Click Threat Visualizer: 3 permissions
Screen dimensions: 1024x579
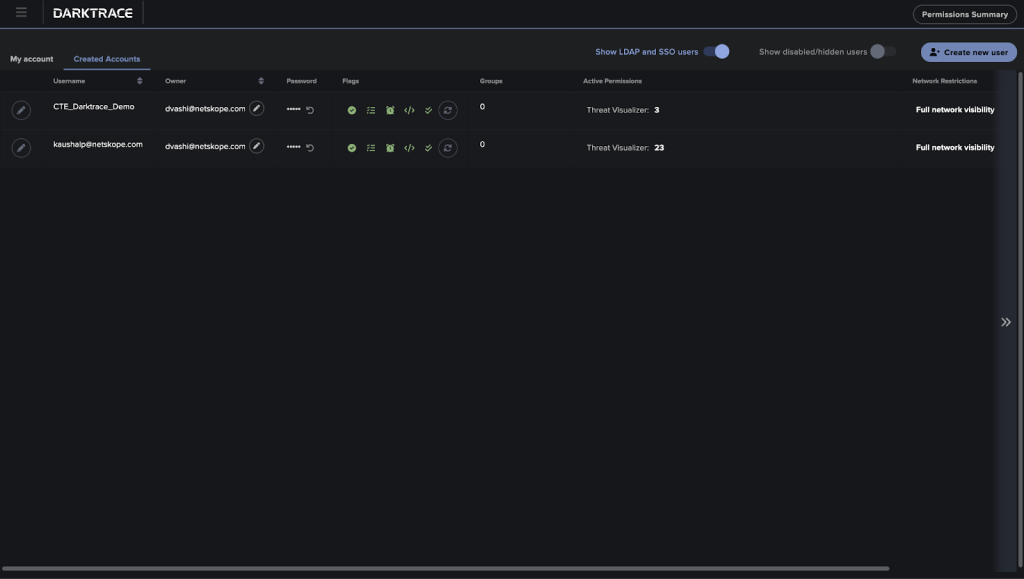622,110
